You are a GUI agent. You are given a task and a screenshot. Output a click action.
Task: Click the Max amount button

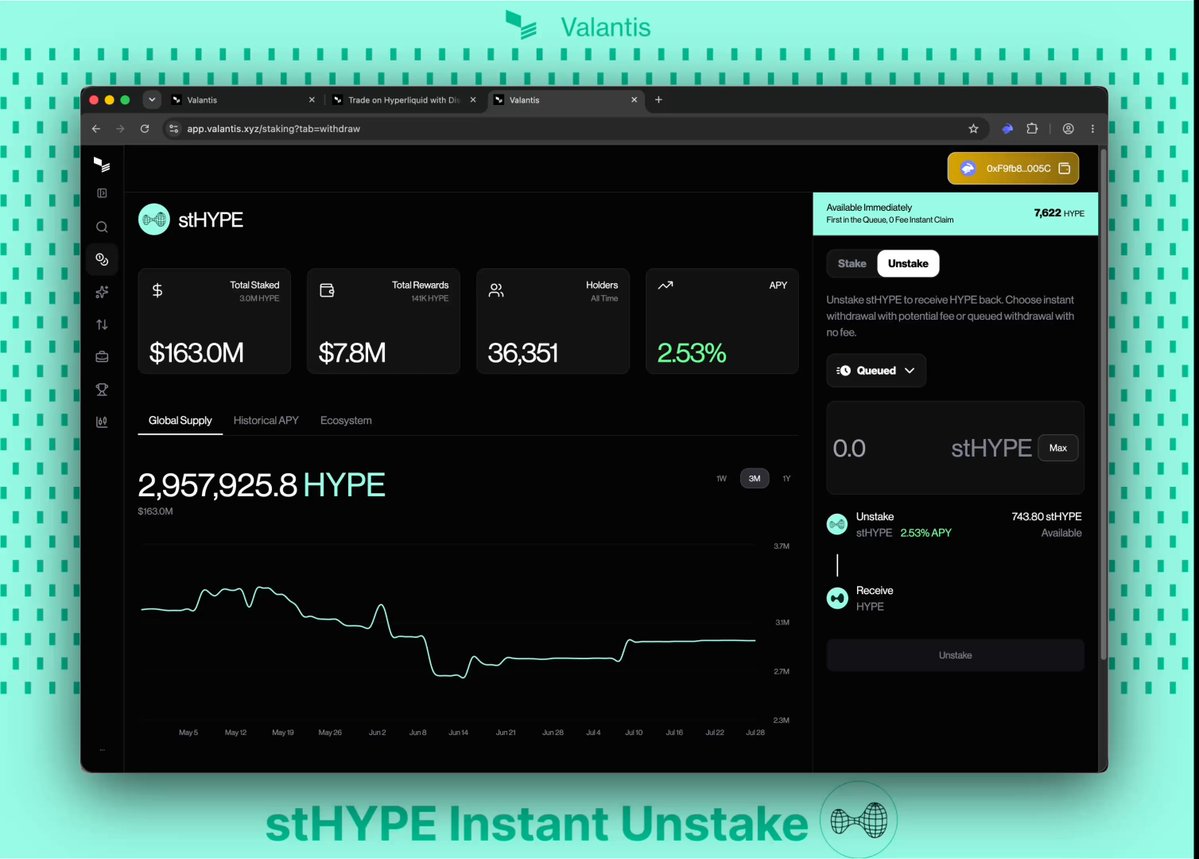pyautogui.click(x=1058, y=448)
